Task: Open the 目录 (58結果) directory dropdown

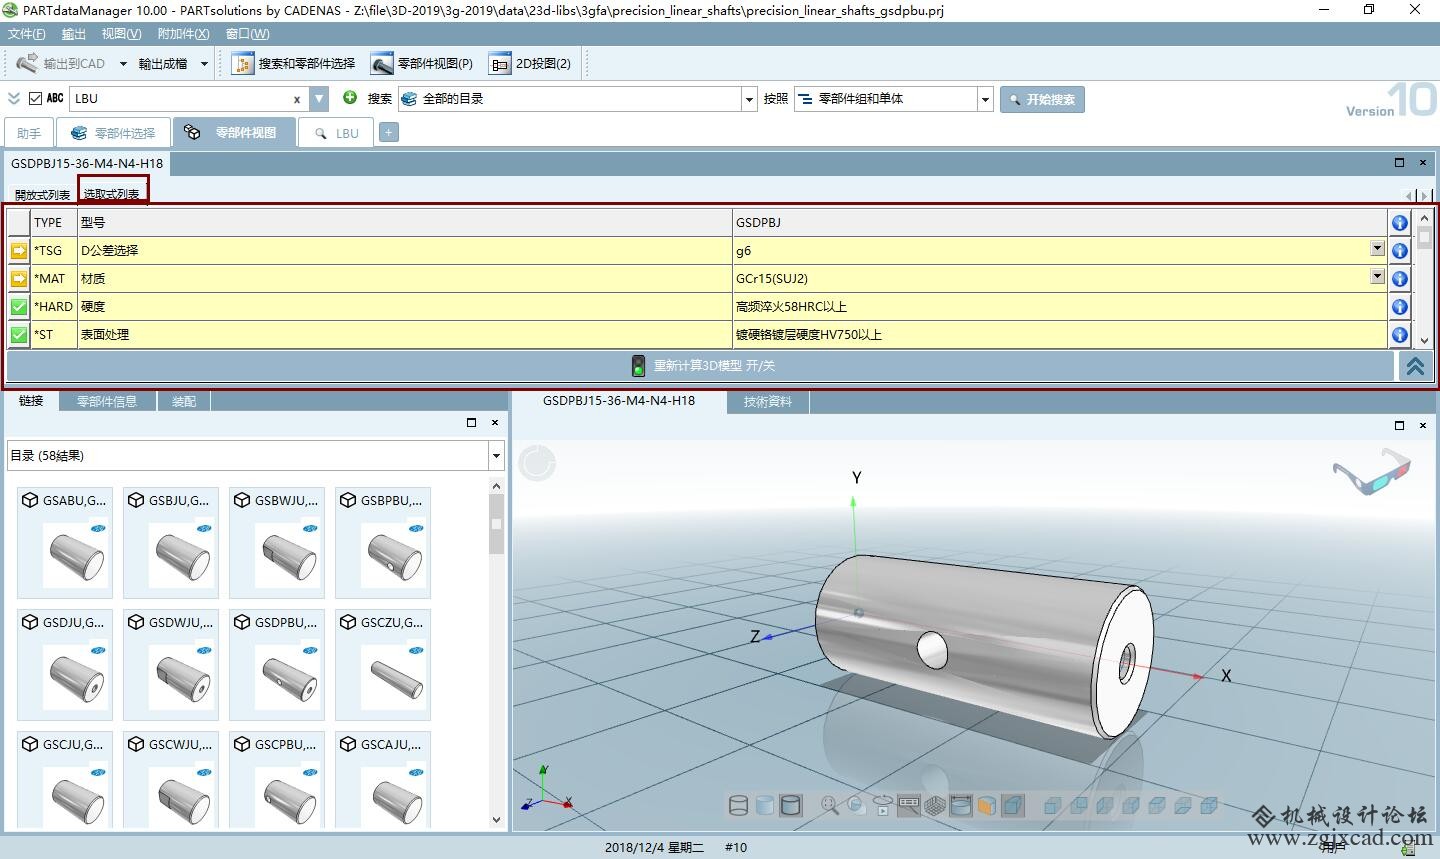Action: (x=496, y=456)
